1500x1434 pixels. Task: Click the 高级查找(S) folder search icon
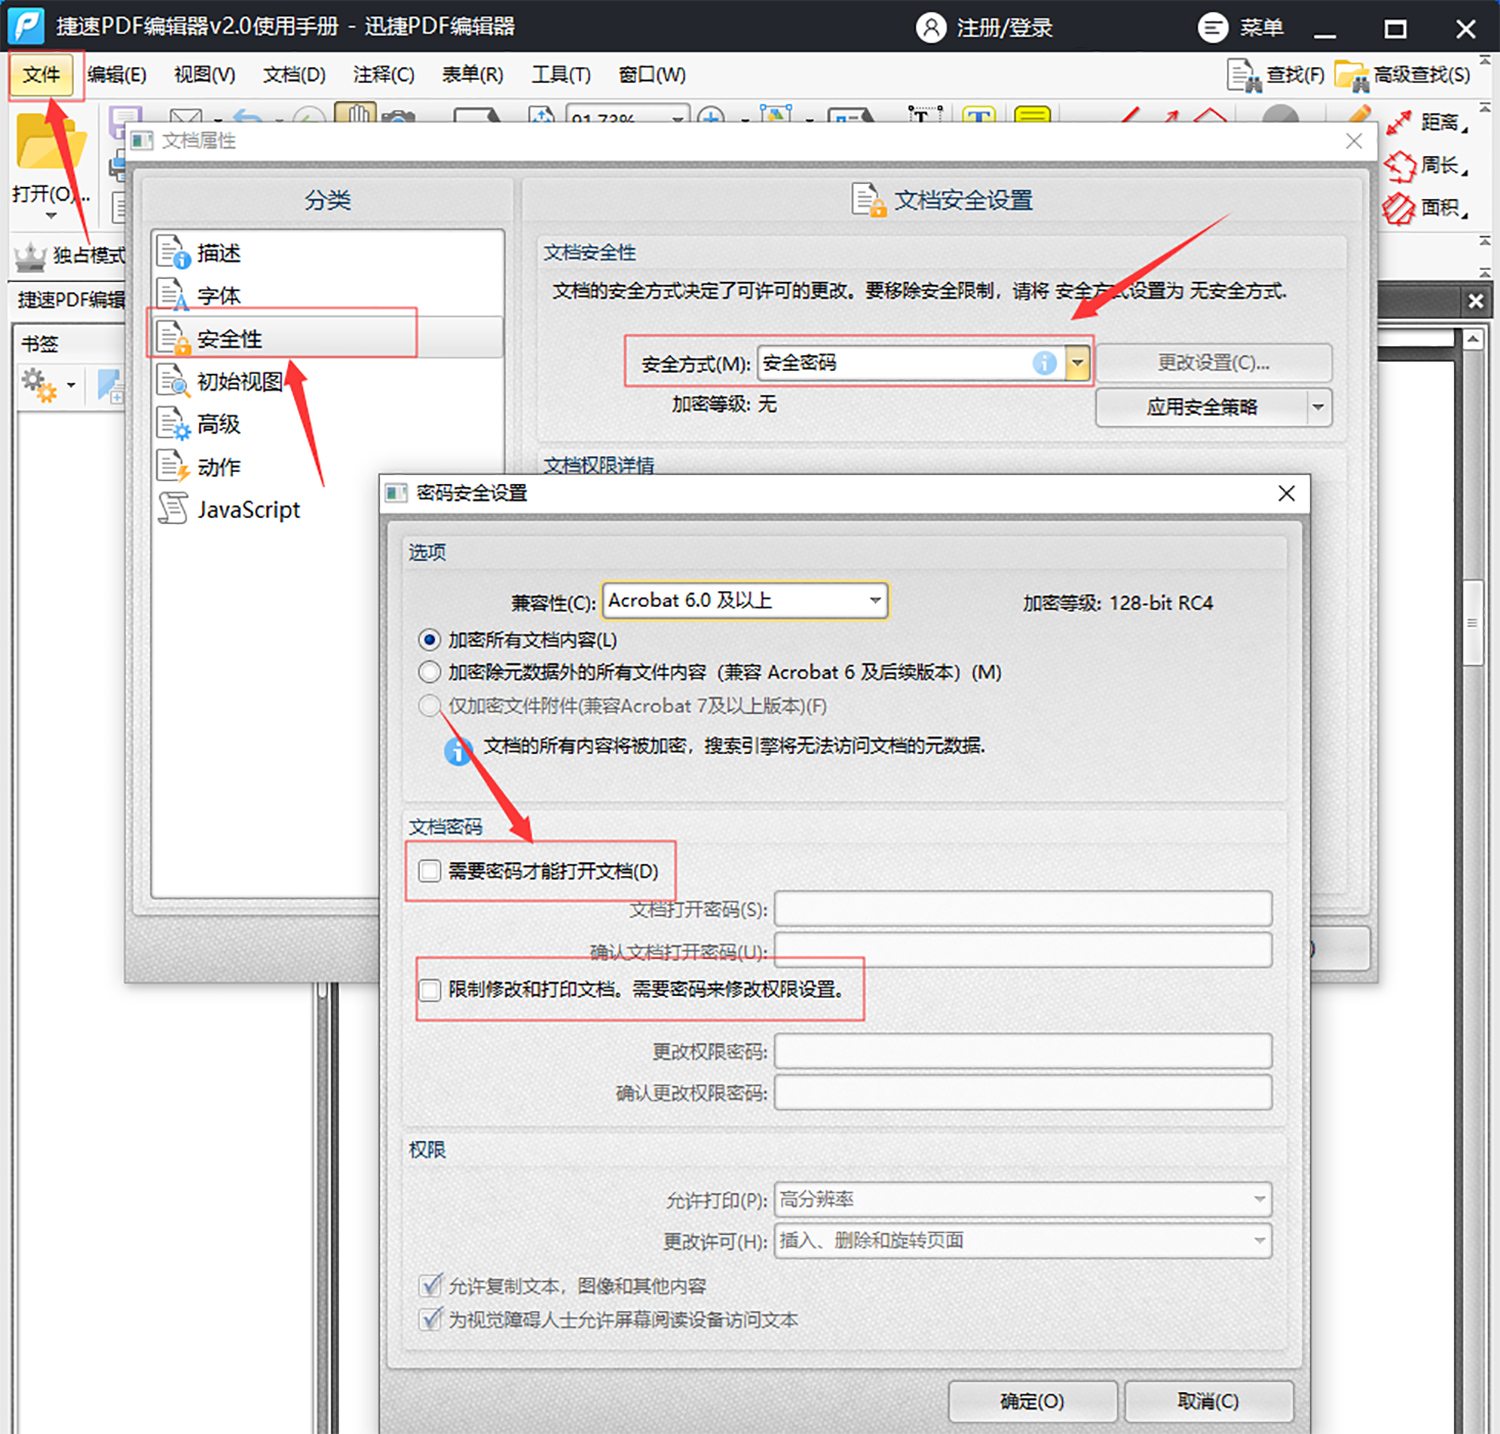pyautogui.click(x=1352, y=76)
